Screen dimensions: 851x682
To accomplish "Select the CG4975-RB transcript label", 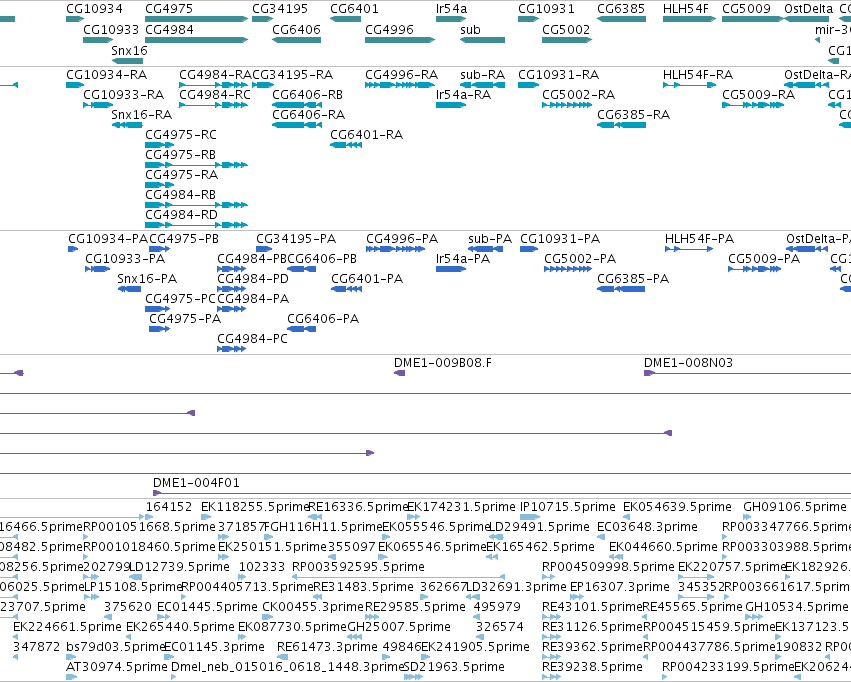I will [x=180, y=155].
